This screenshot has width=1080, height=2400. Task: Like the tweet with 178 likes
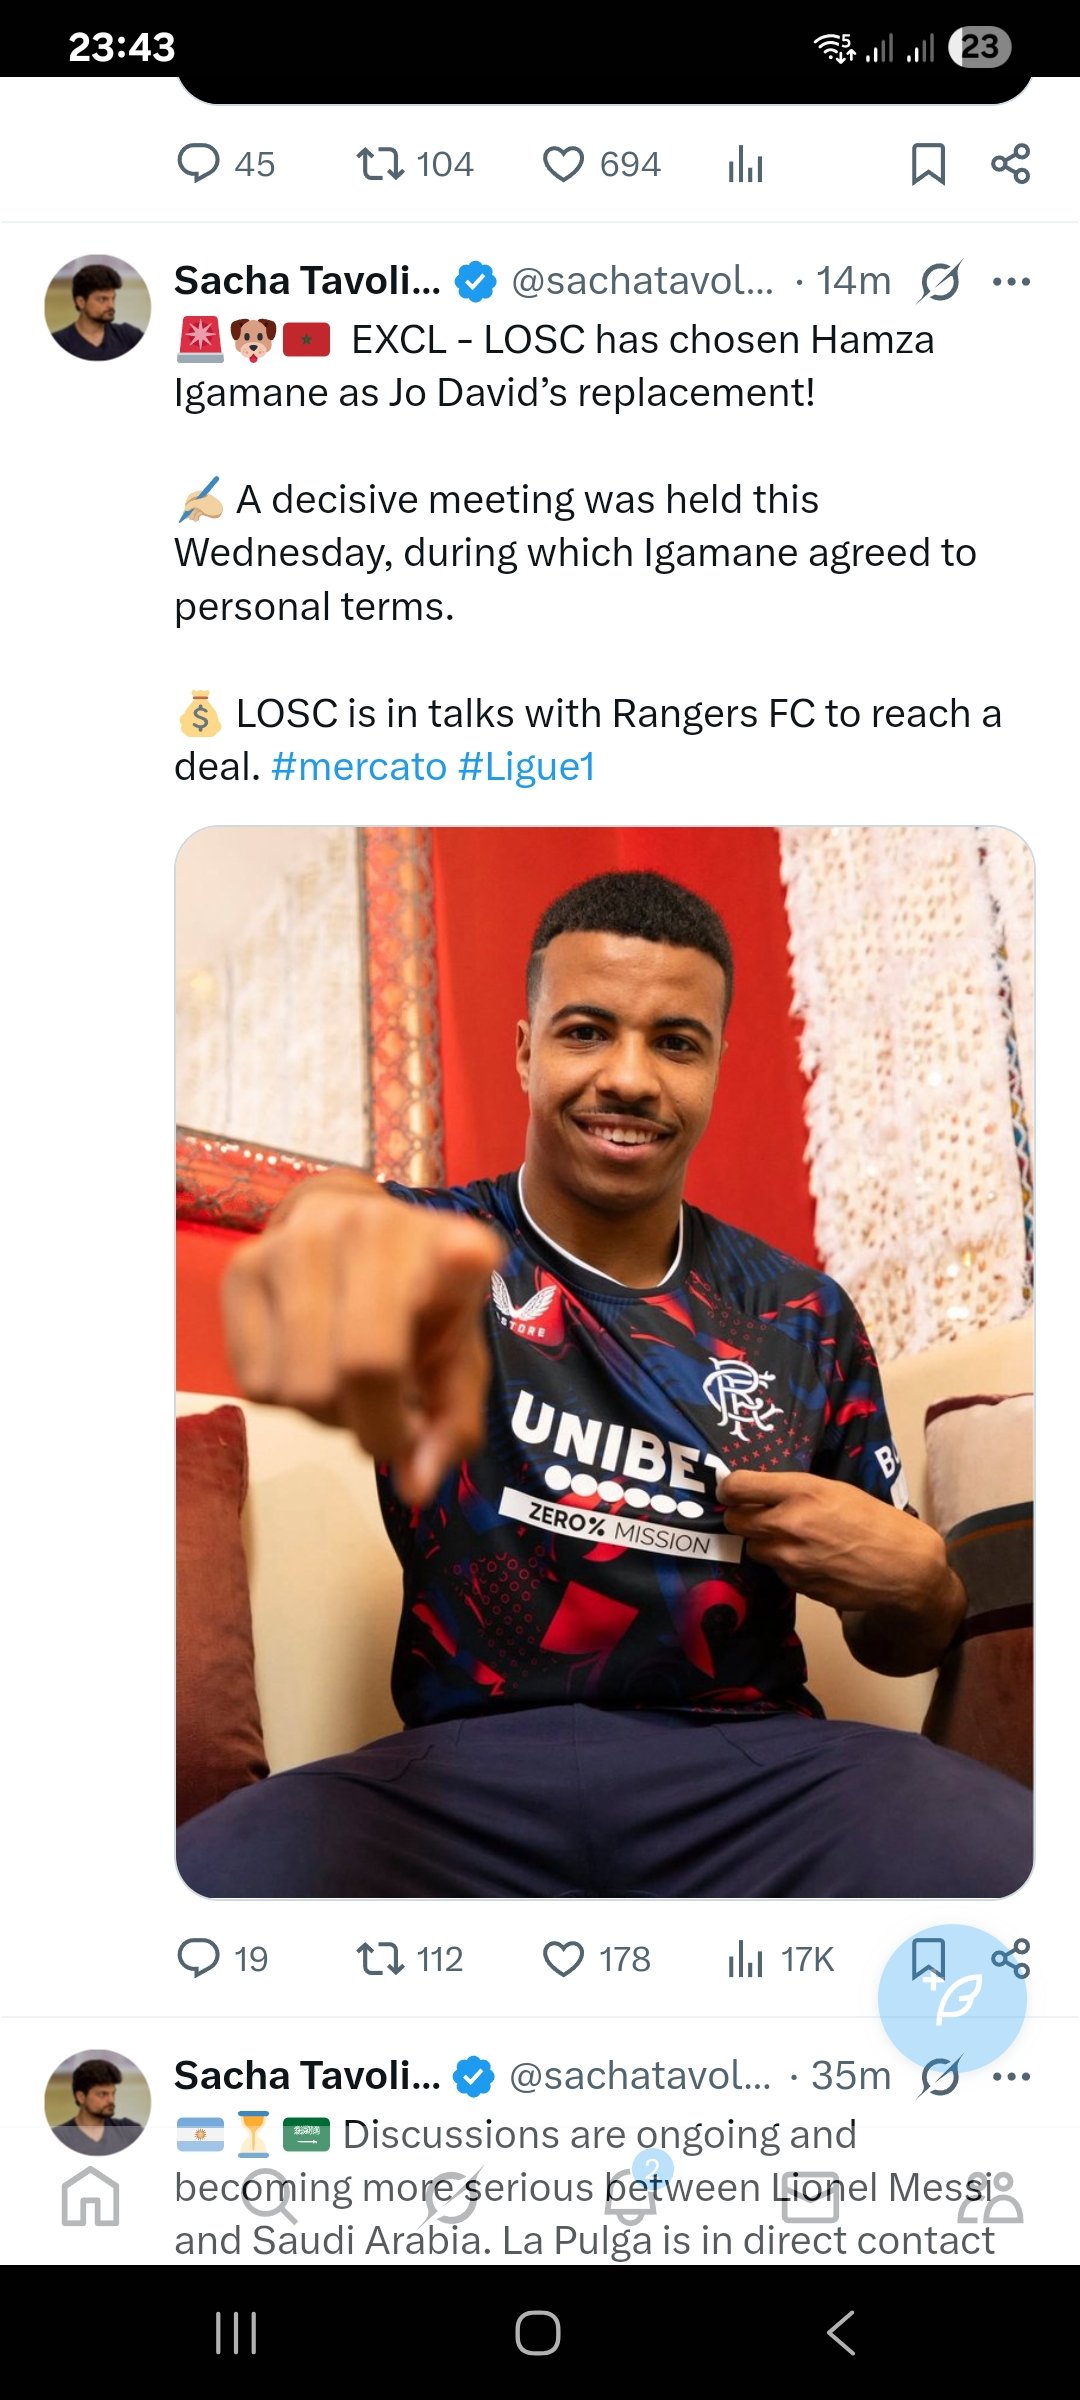pyautogui.click(x=596, y=1958)
